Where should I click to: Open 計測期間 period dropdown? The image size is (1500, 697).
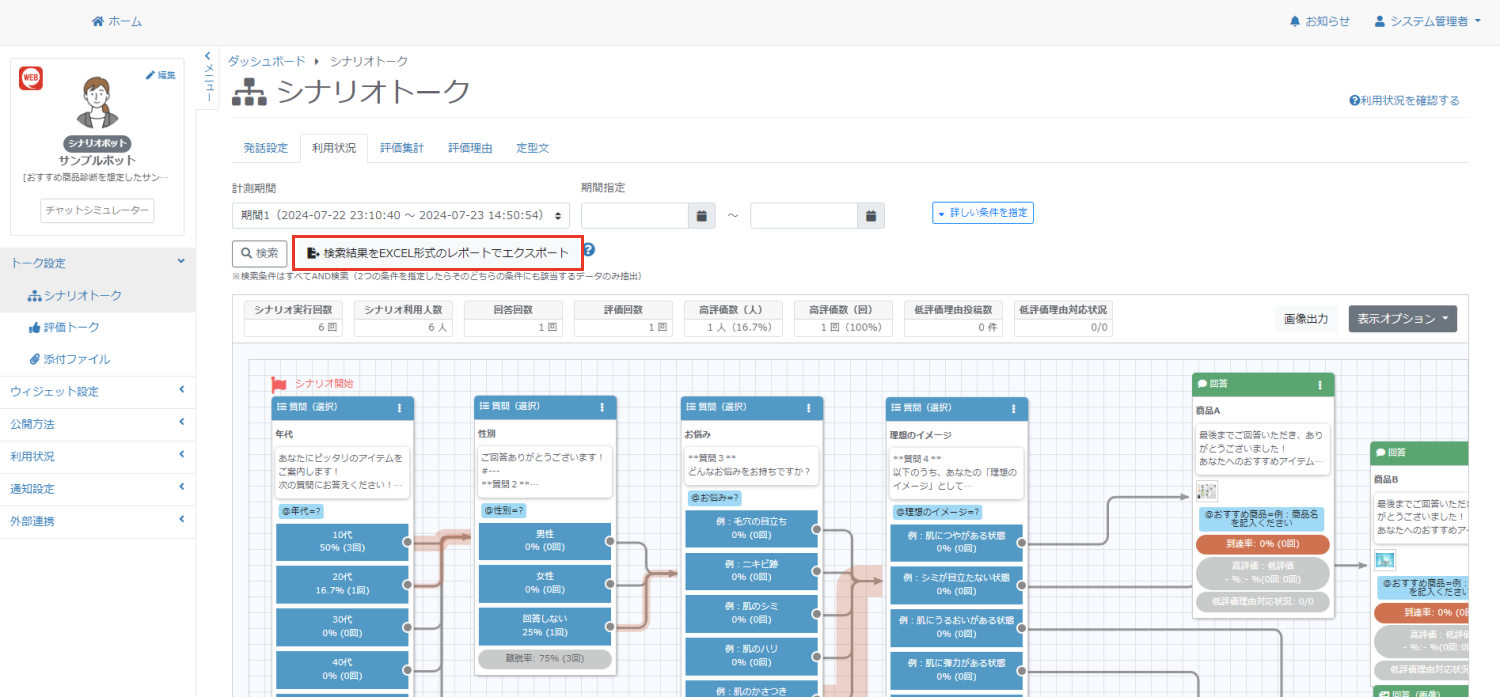pos(401,215)
